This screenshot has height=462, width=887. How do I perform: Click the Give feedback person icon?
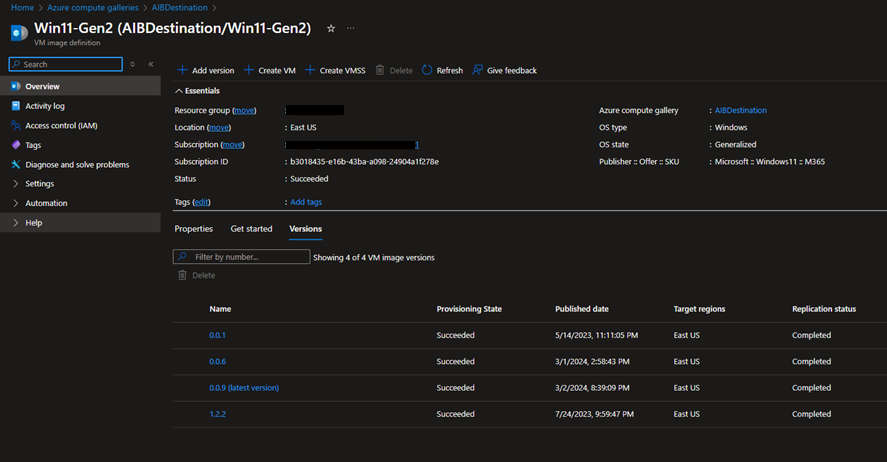click(477, 70)
